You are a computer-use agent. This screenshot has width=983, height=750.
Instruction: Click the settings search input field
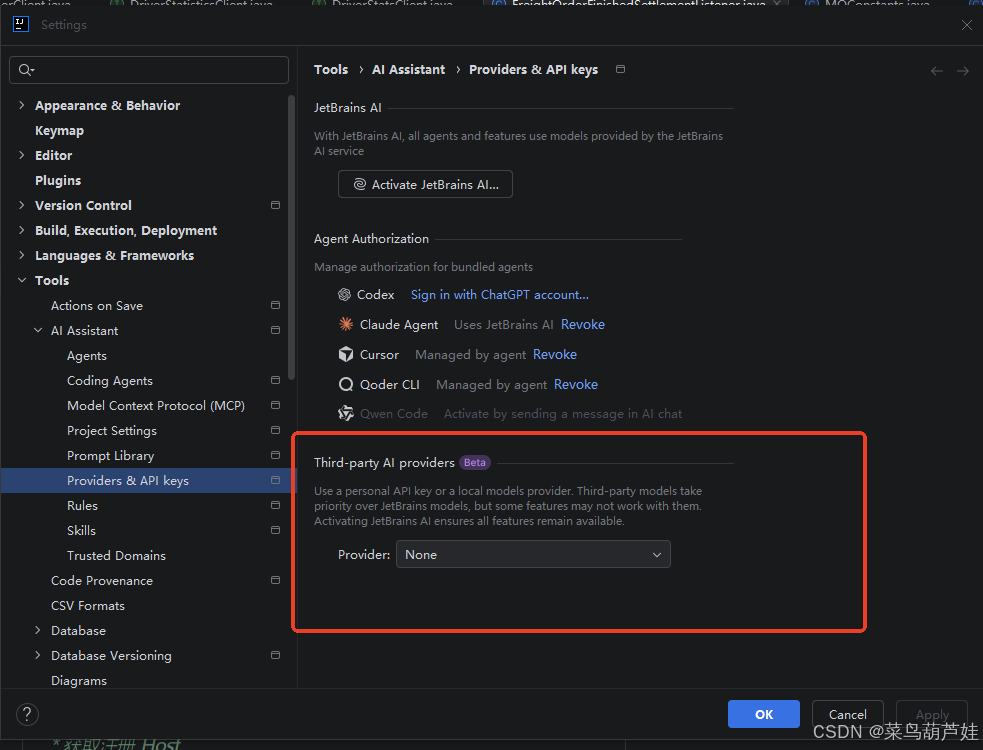[149, 70]
